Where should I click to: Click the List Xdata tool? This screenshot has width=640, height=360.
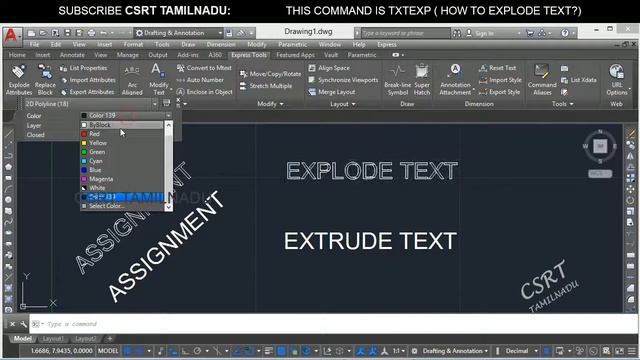tap(578, 80)
